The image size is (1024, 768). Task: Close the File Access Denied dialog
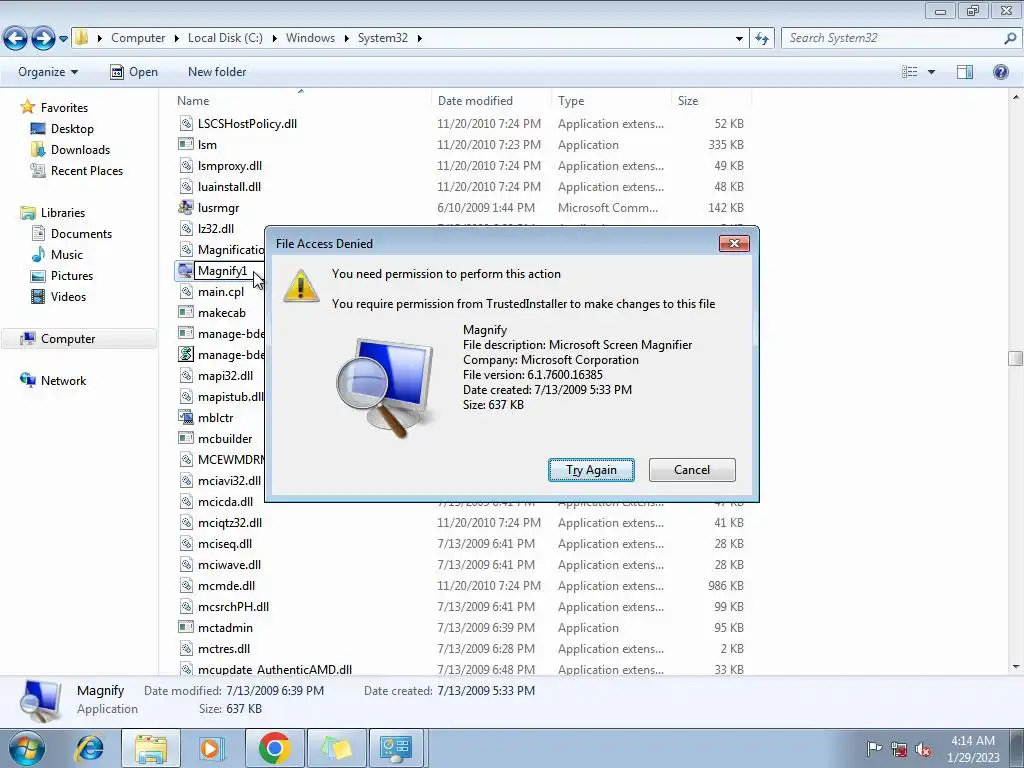pyautogui.click(x=734, y=244)
